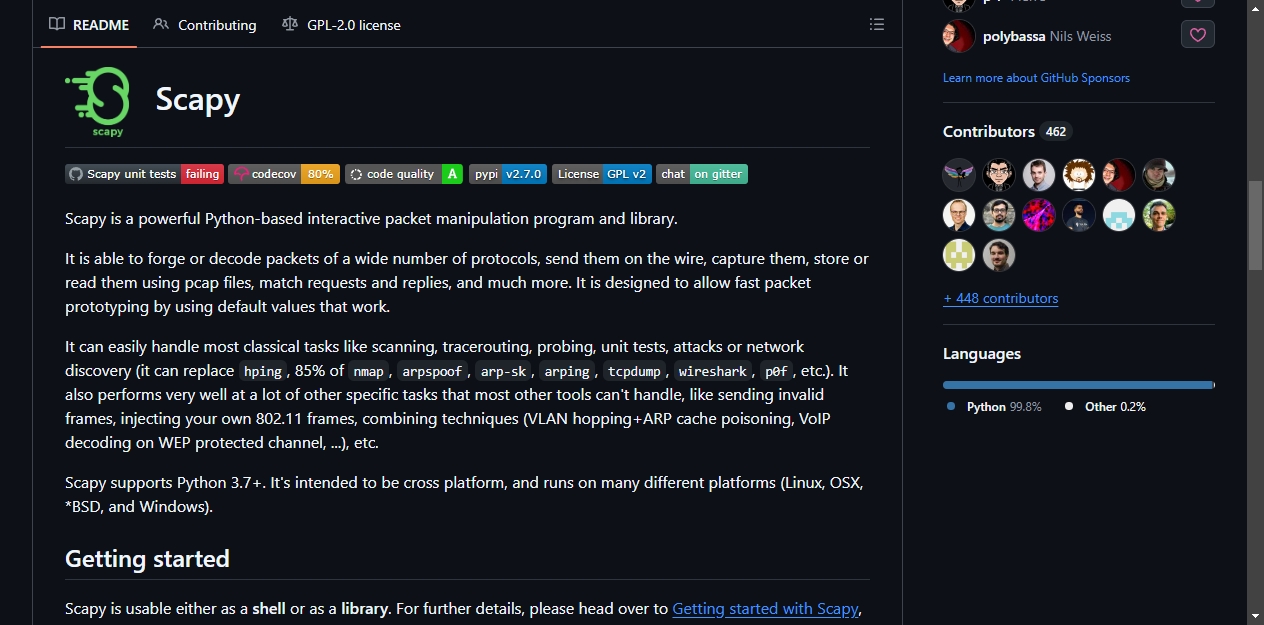
Task: Click the tcpdump inline code text
Action: pos(635,371)
